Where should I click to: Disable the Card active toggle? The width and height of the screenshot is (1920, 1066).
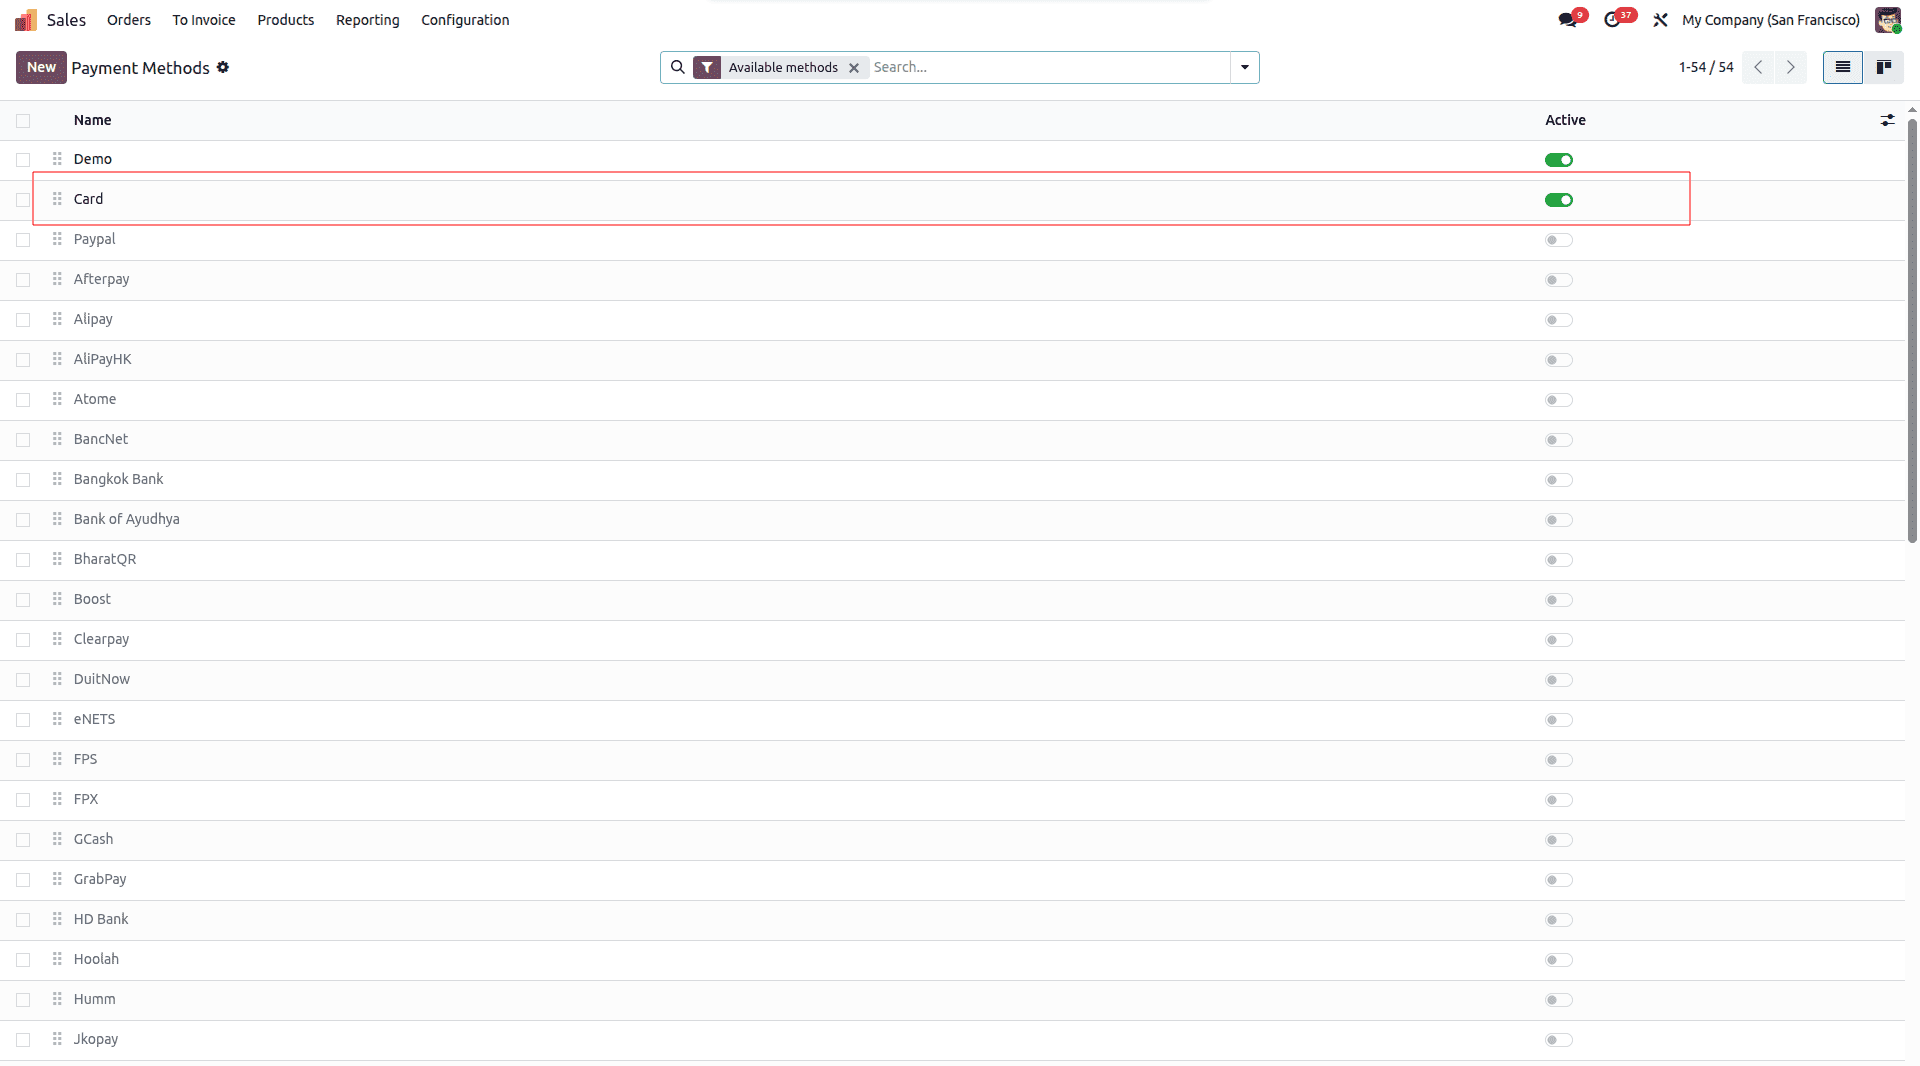(x=1558, y=199)
